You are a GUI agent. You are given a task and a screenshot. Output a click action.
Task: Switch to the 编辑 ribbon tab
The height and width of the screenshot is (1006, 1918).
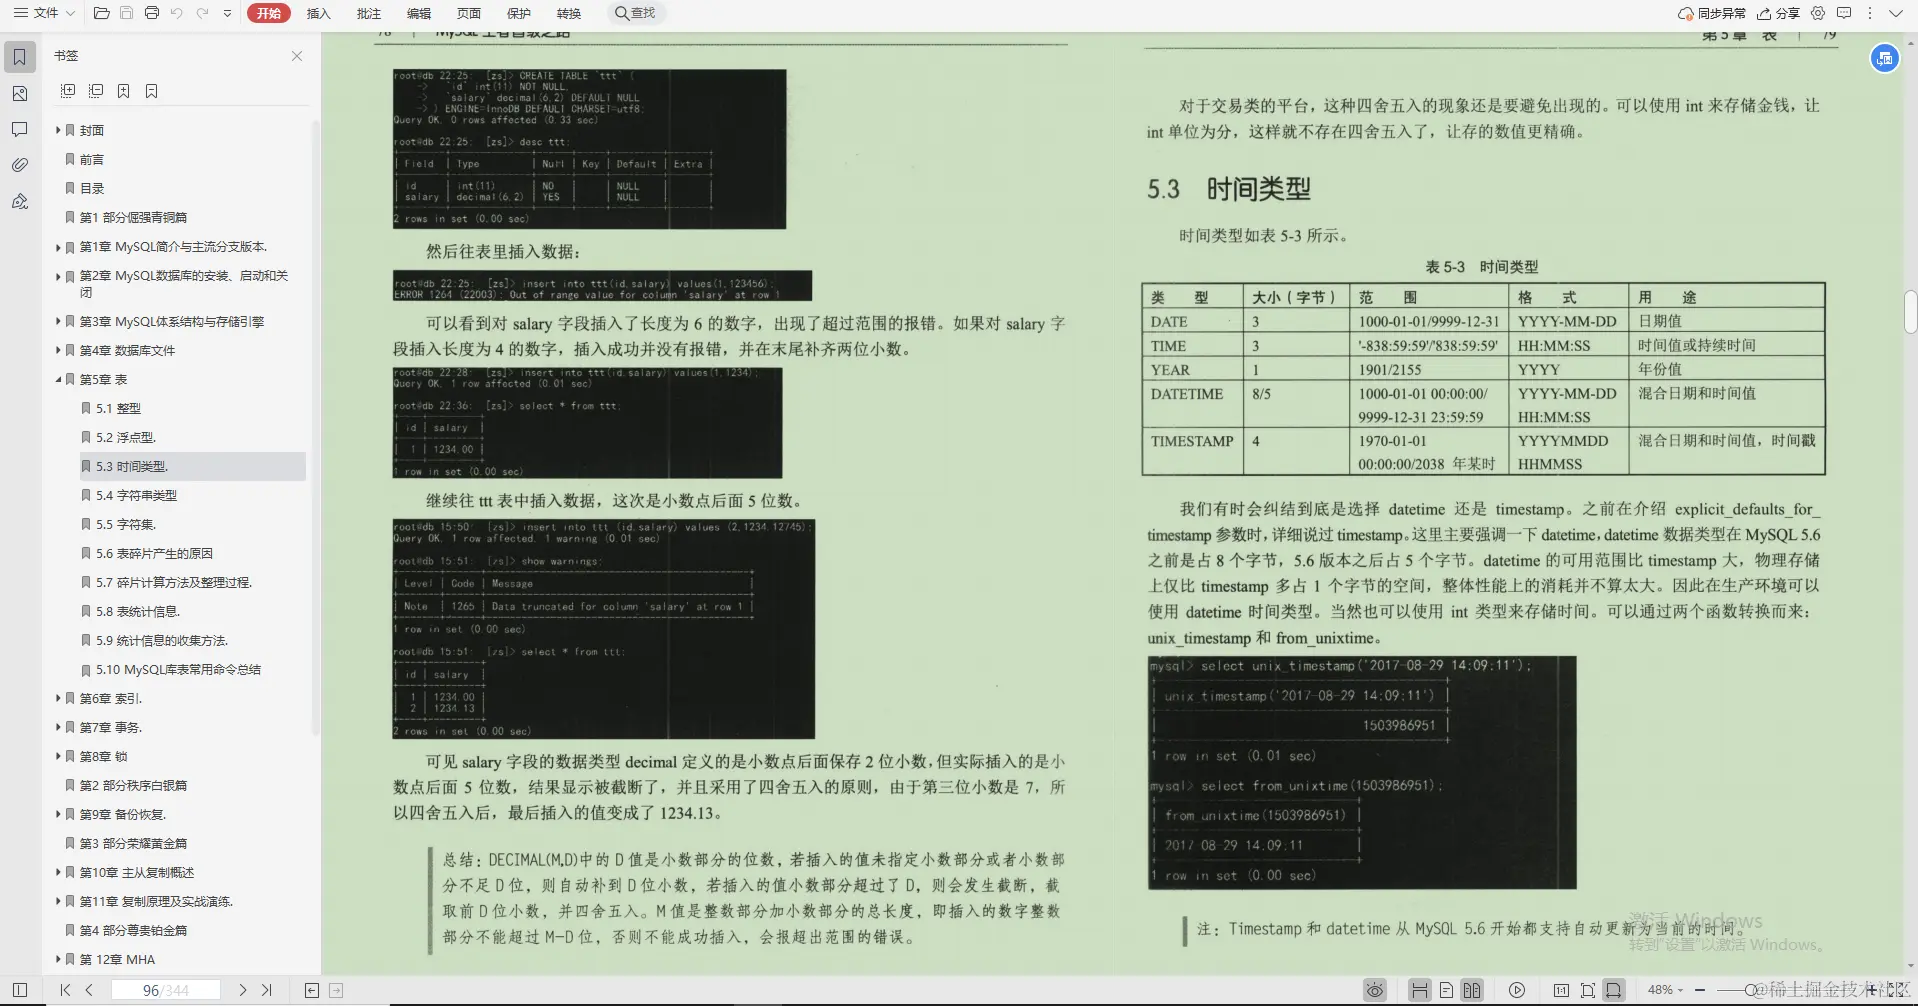[419, 13]
